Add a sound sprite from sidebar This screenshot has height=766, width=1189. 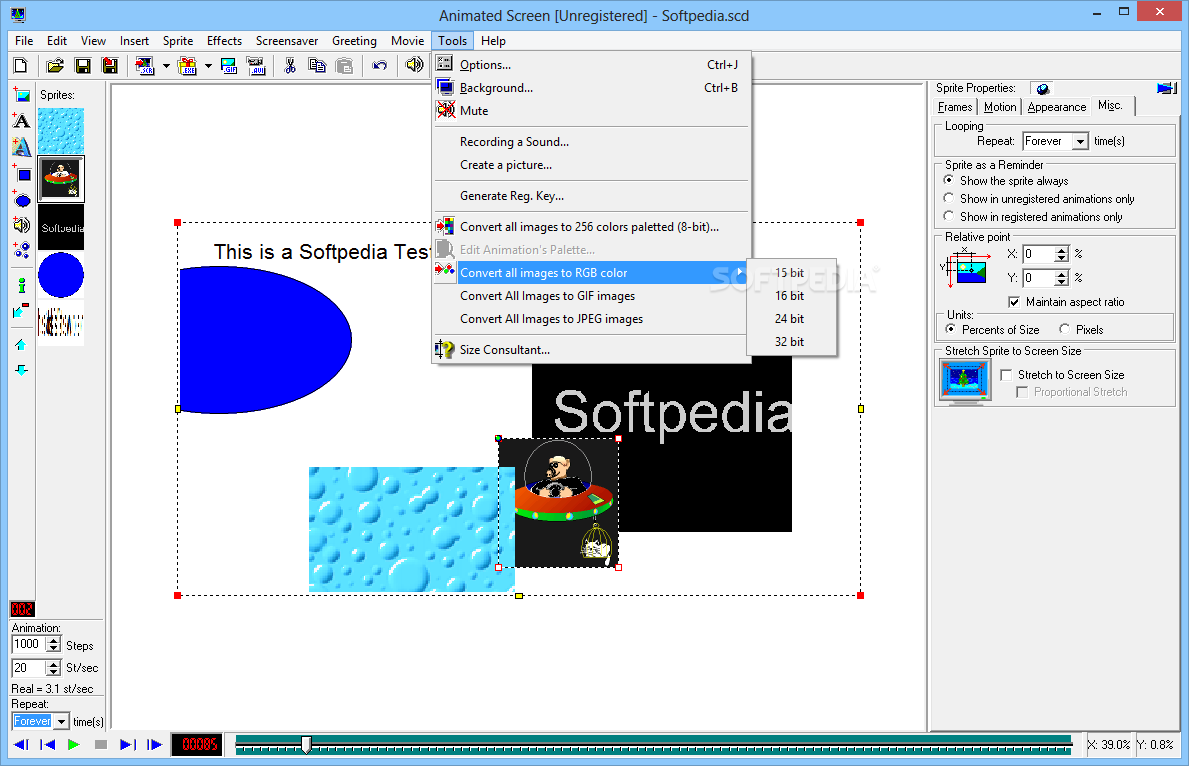(x=21, y=224)
